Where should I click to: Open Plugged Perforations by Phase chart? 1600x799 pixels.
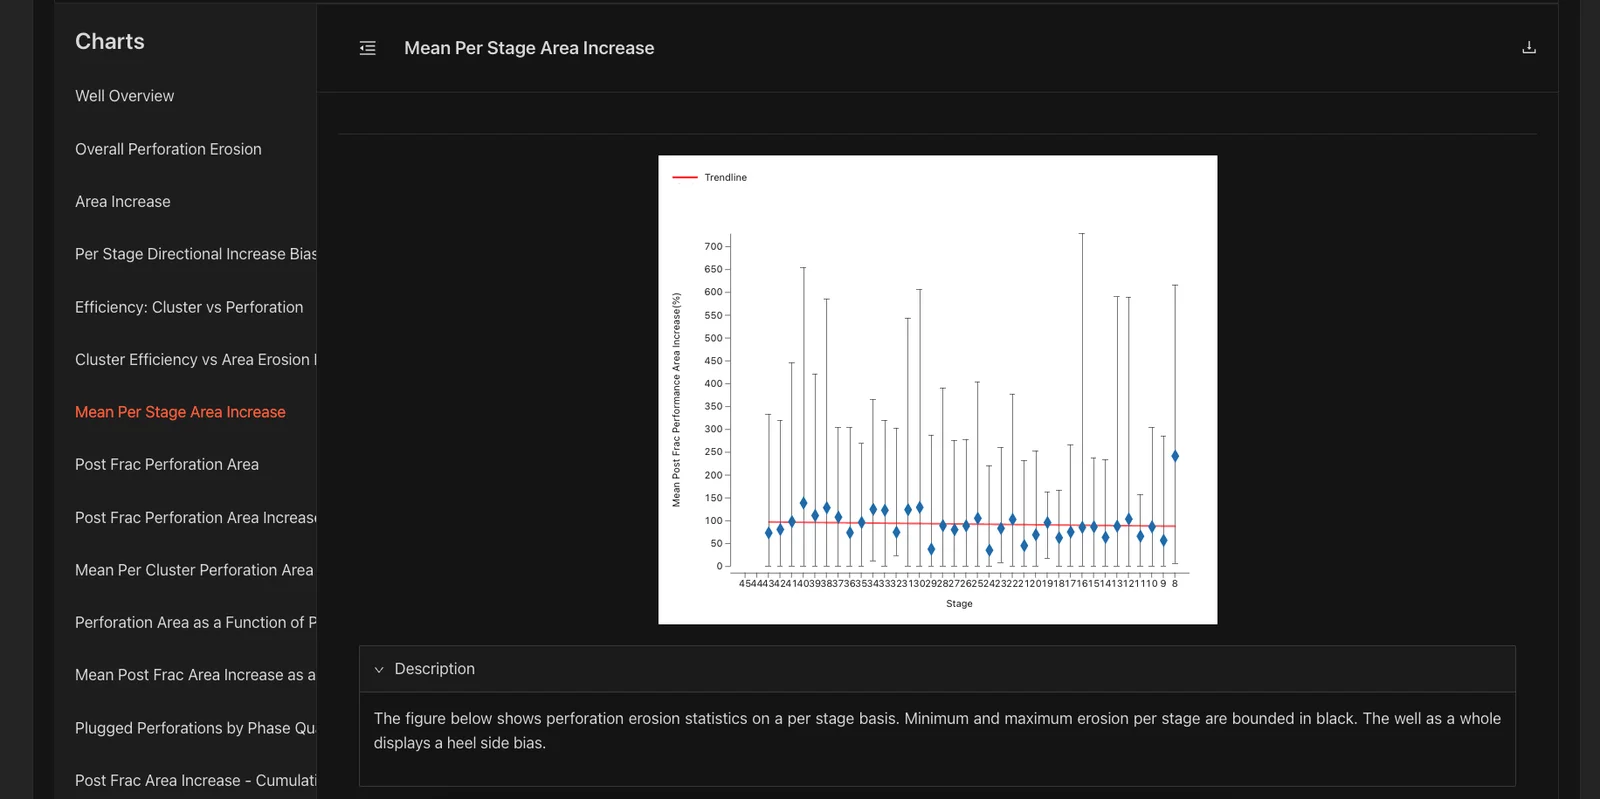pyautogui.click(x=196, y=728)
